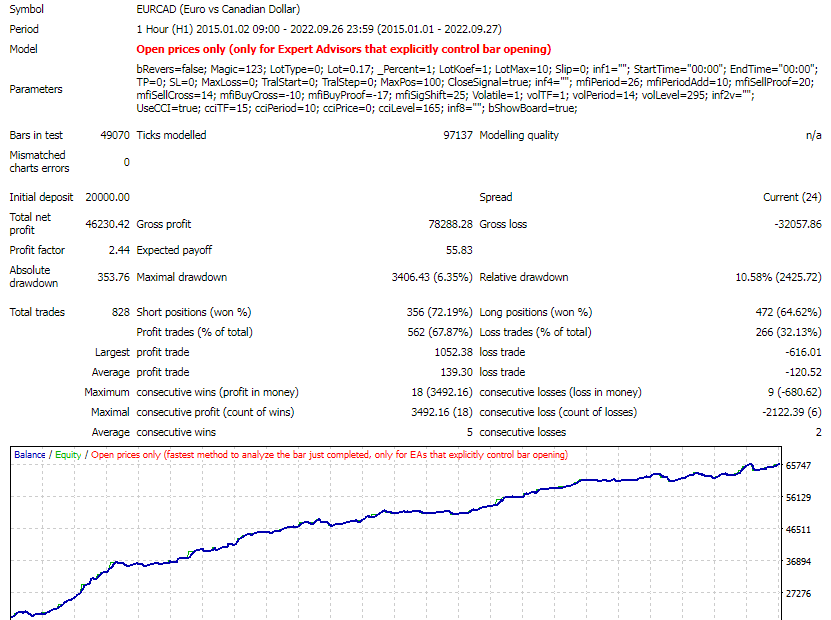Select consecutive losses value 9 (-680.62)

[x=794, y=392]
